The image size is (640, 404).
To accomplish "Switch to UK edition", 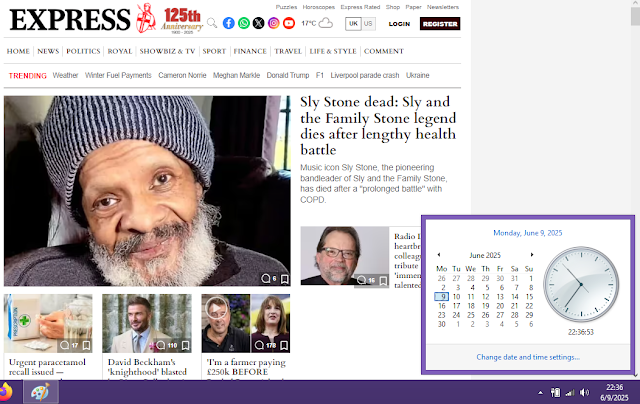I will pos(353,24).
